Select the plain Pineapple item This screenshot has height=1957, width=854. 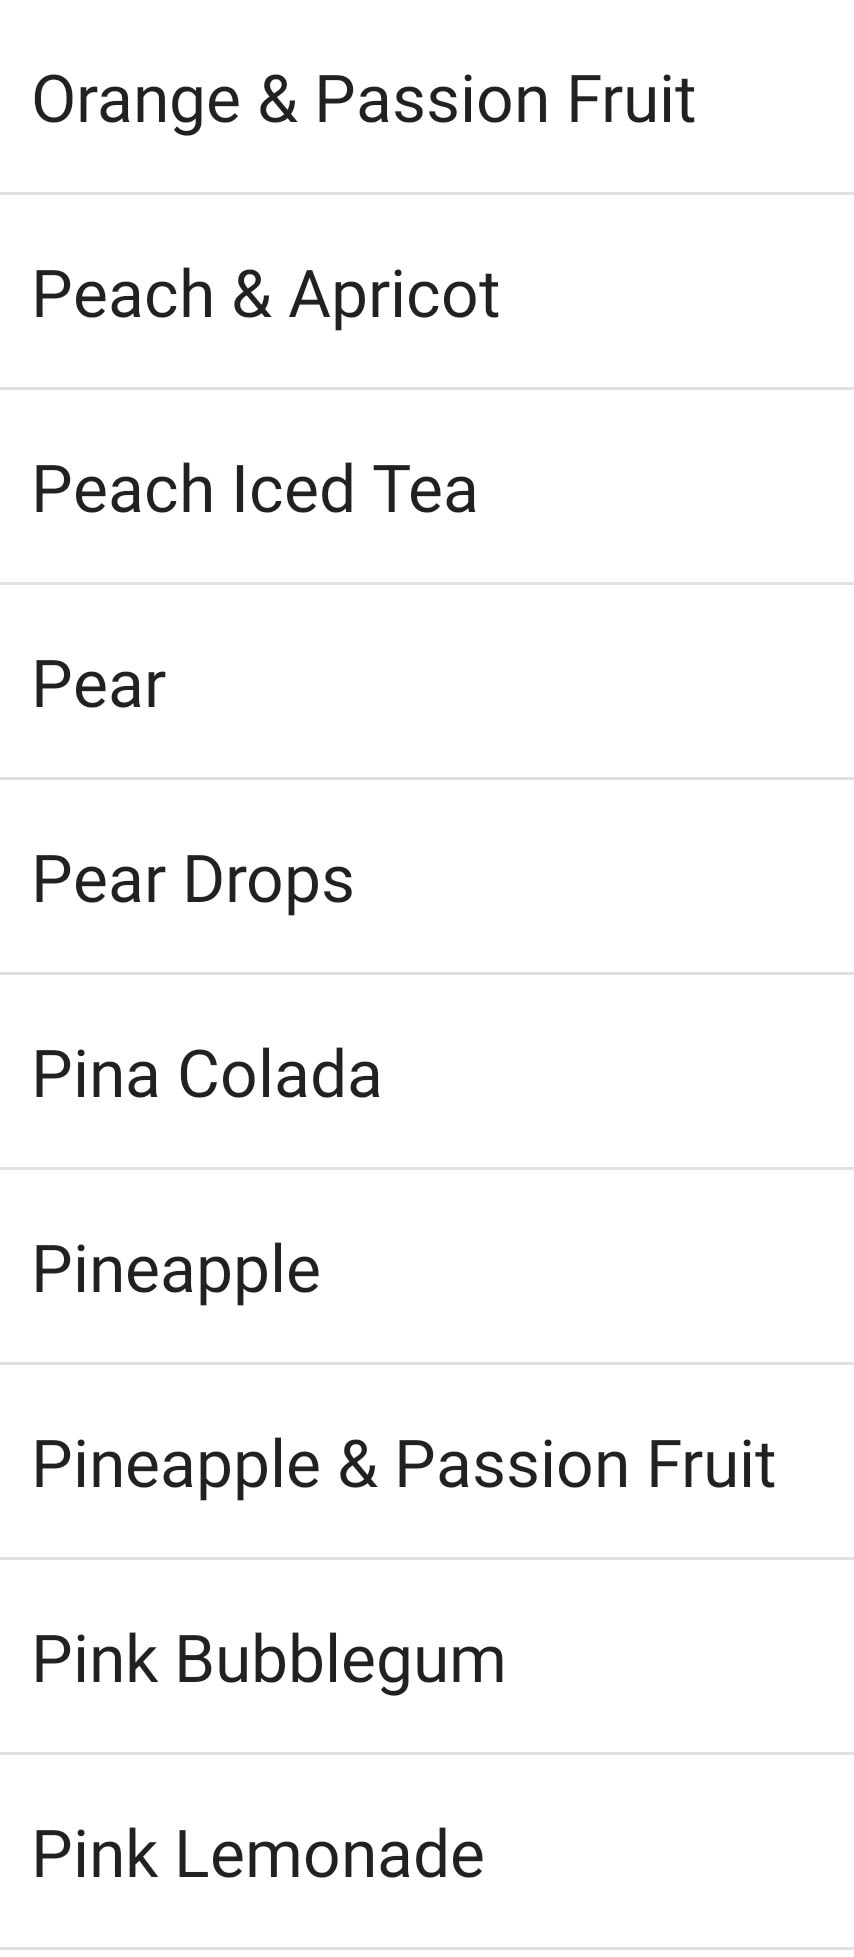[x=176, y=1269]
